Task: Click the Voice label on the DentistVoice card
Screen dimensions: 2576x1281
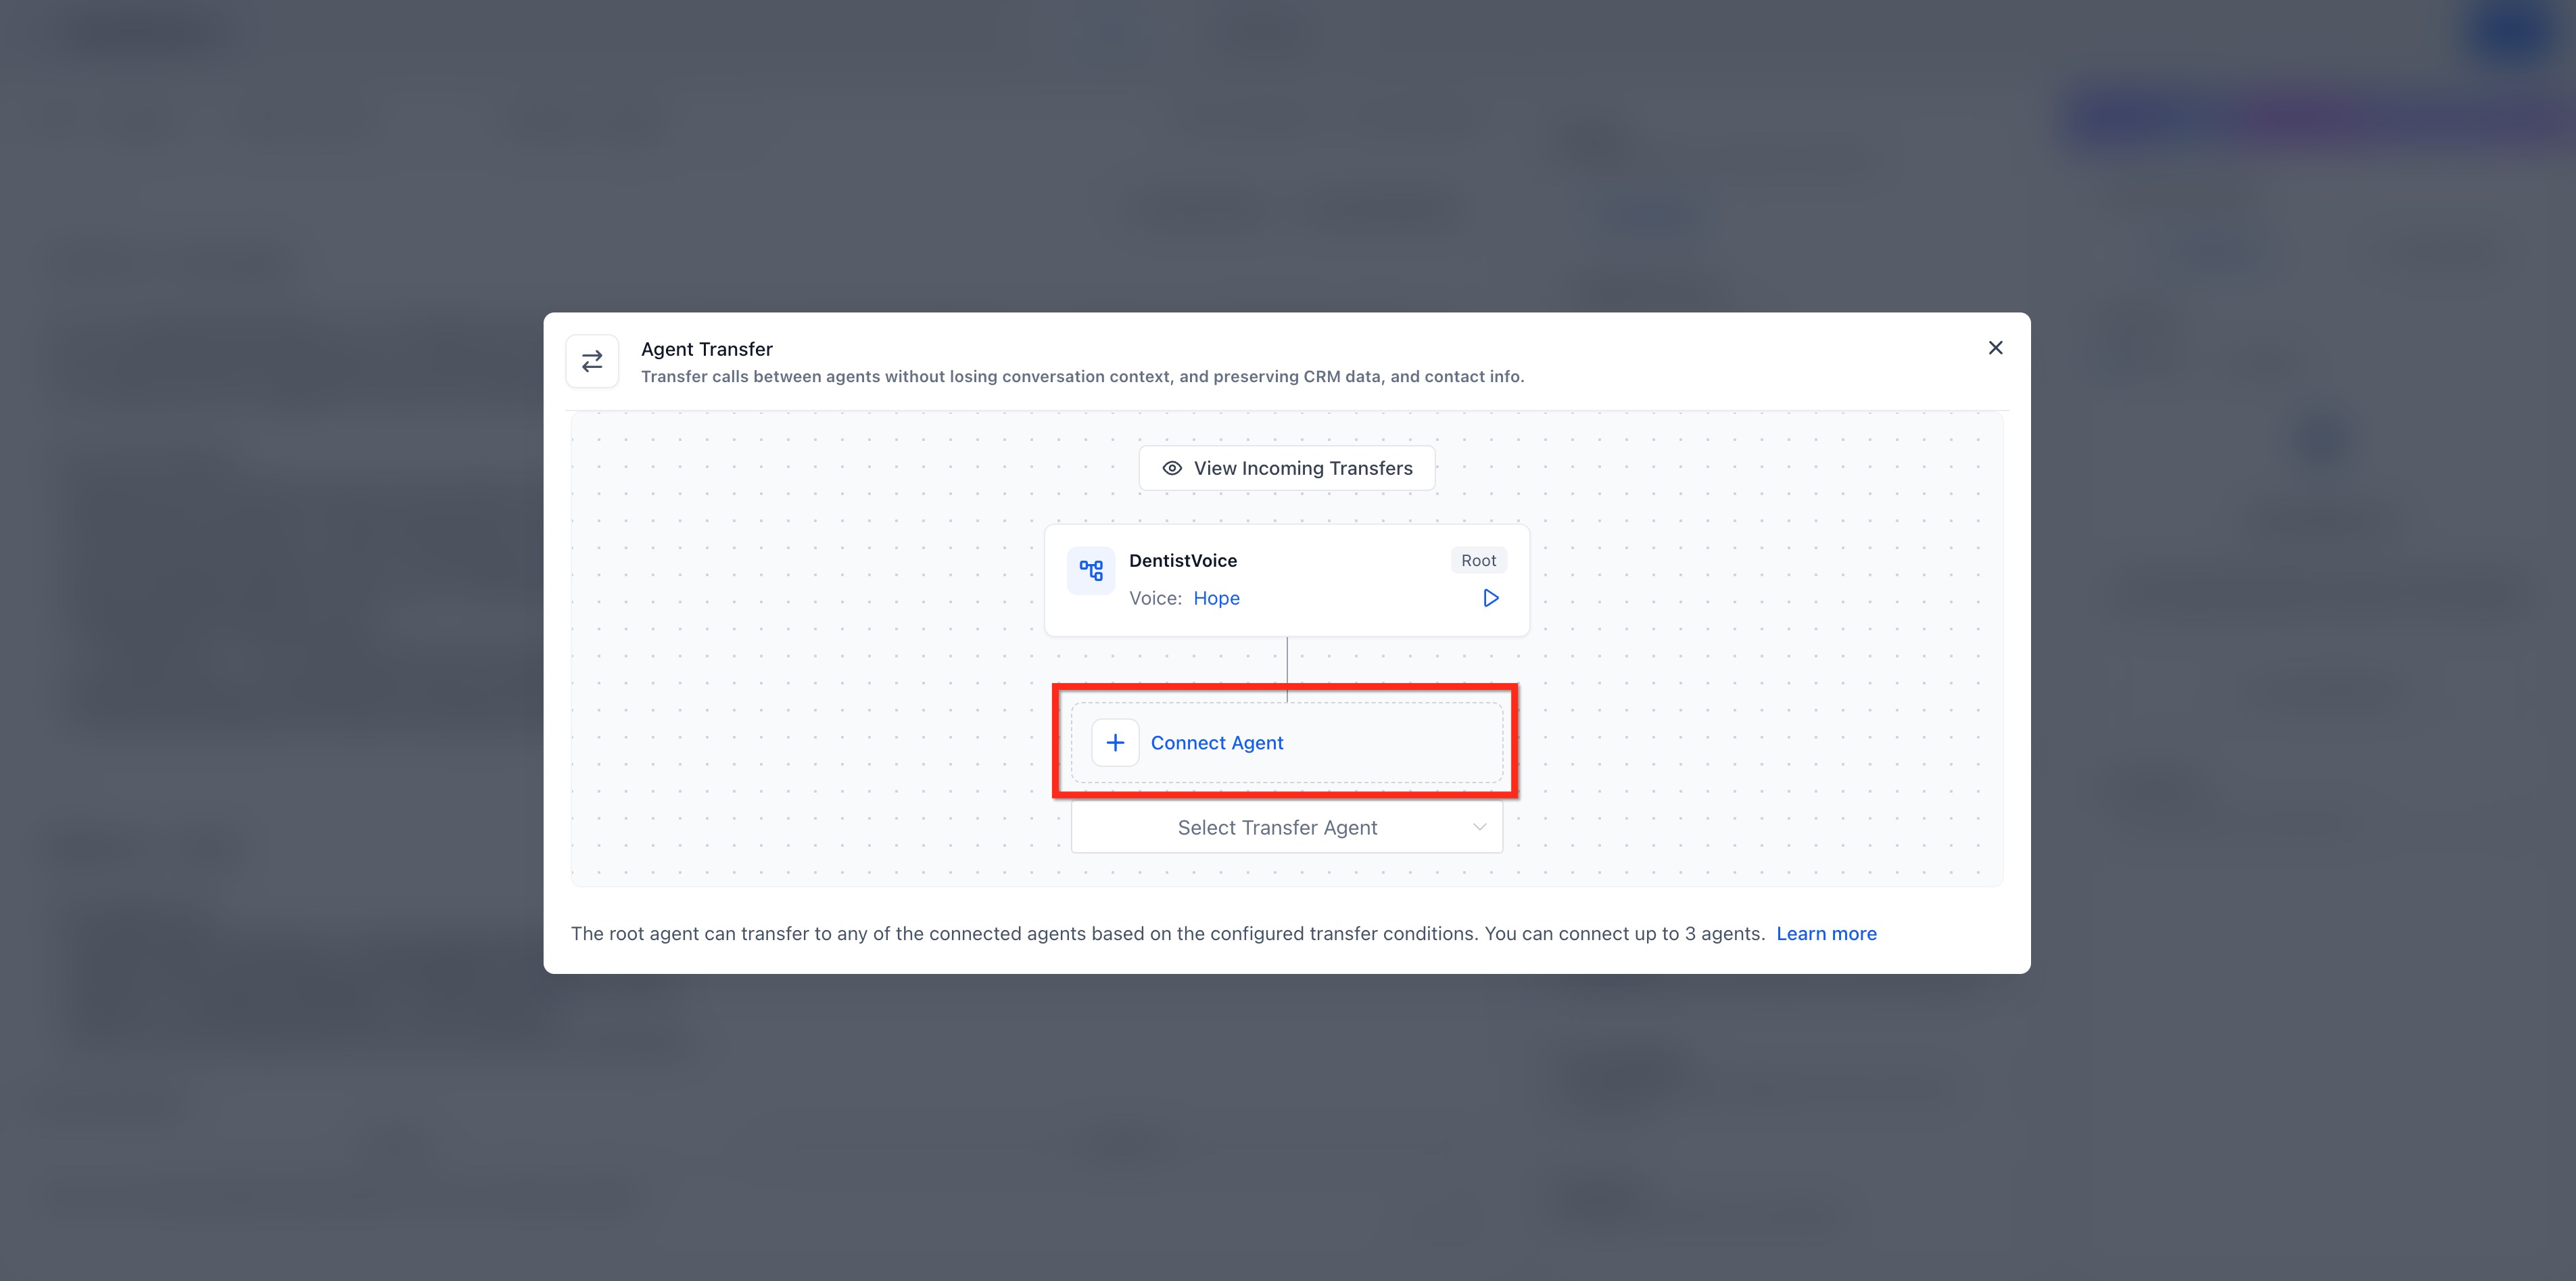Action: 1155,598
